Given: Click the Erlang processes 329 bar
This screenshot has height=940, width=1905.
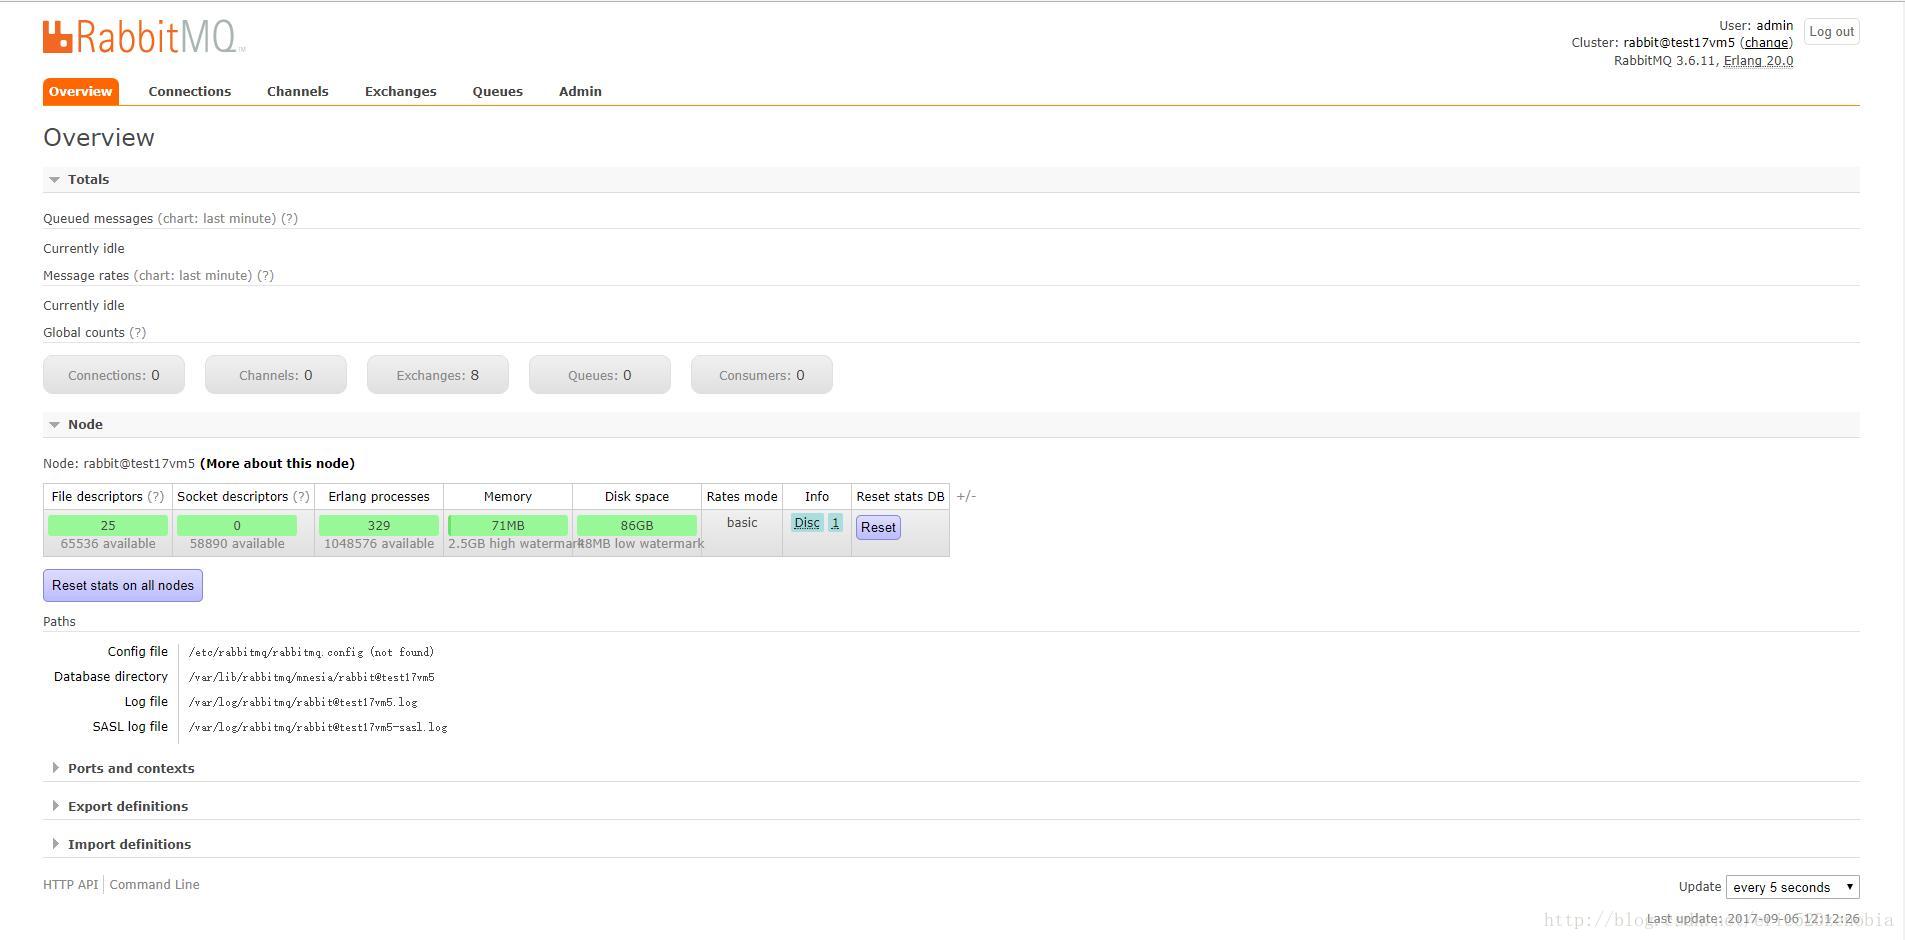Looking at the screenshot, I should click(379, 526).
